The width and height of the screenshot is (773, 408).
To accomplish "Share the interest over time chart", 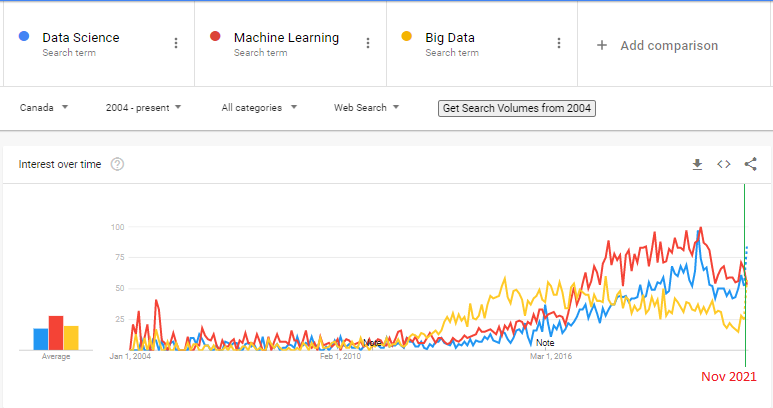I will pyautogui.click(x=750, y=164).
